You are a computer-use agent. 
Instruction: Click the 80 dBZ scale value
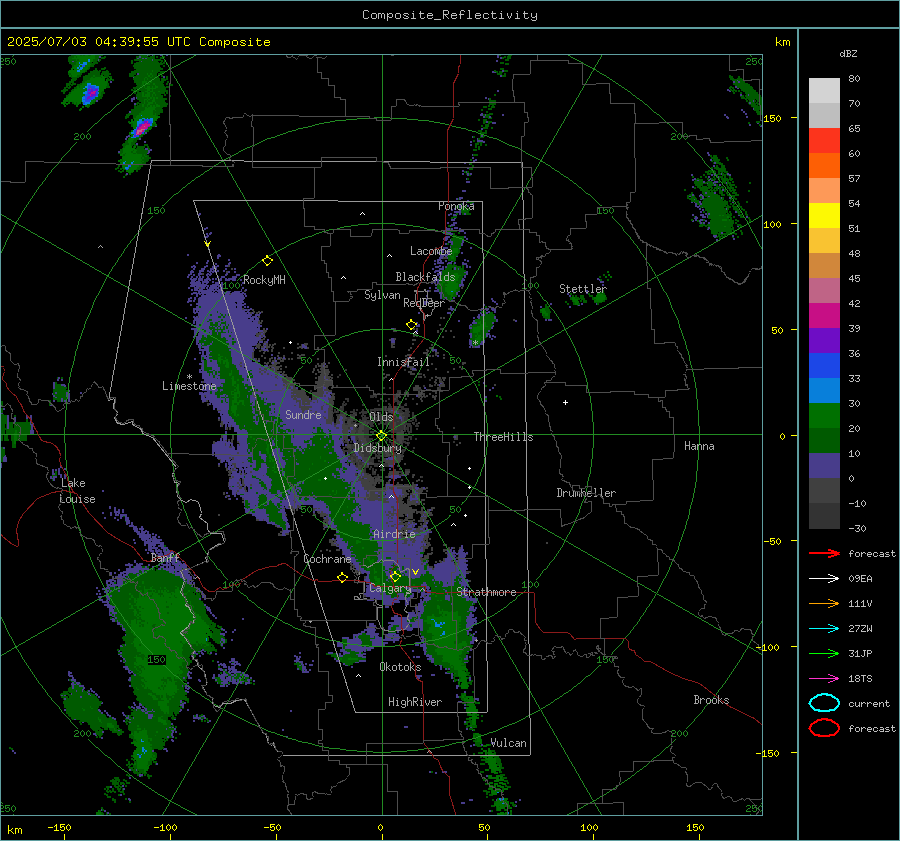[x=854, y=78]
